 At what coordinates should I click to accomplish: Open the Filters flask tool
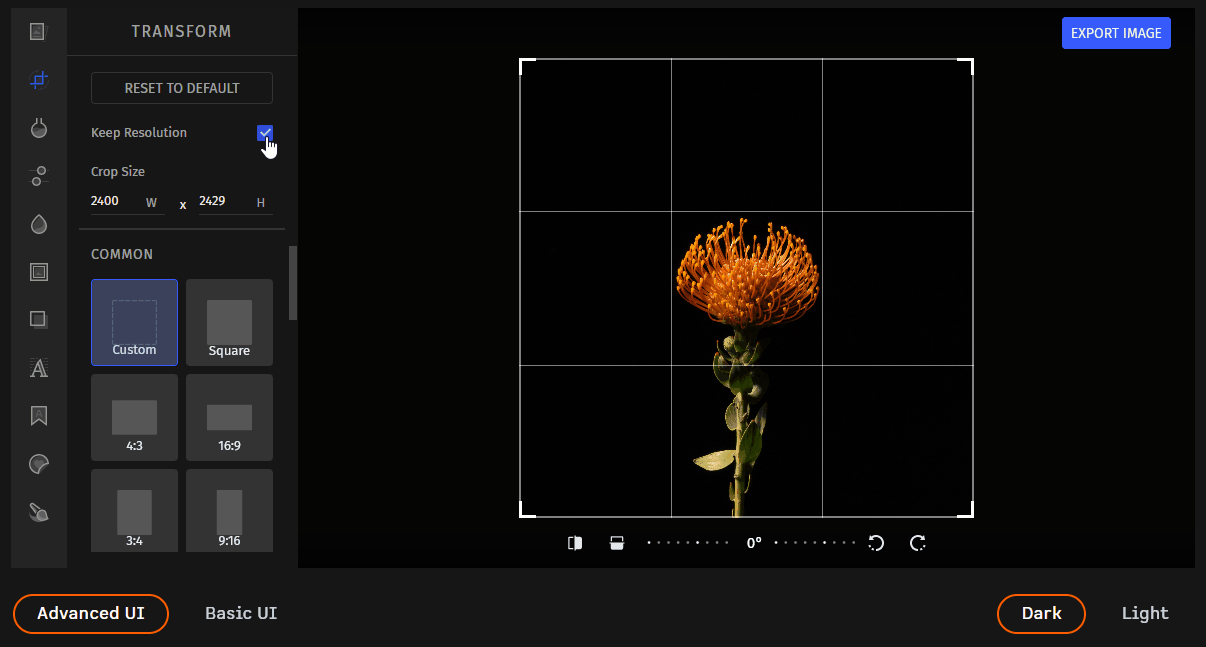point(38,128)
